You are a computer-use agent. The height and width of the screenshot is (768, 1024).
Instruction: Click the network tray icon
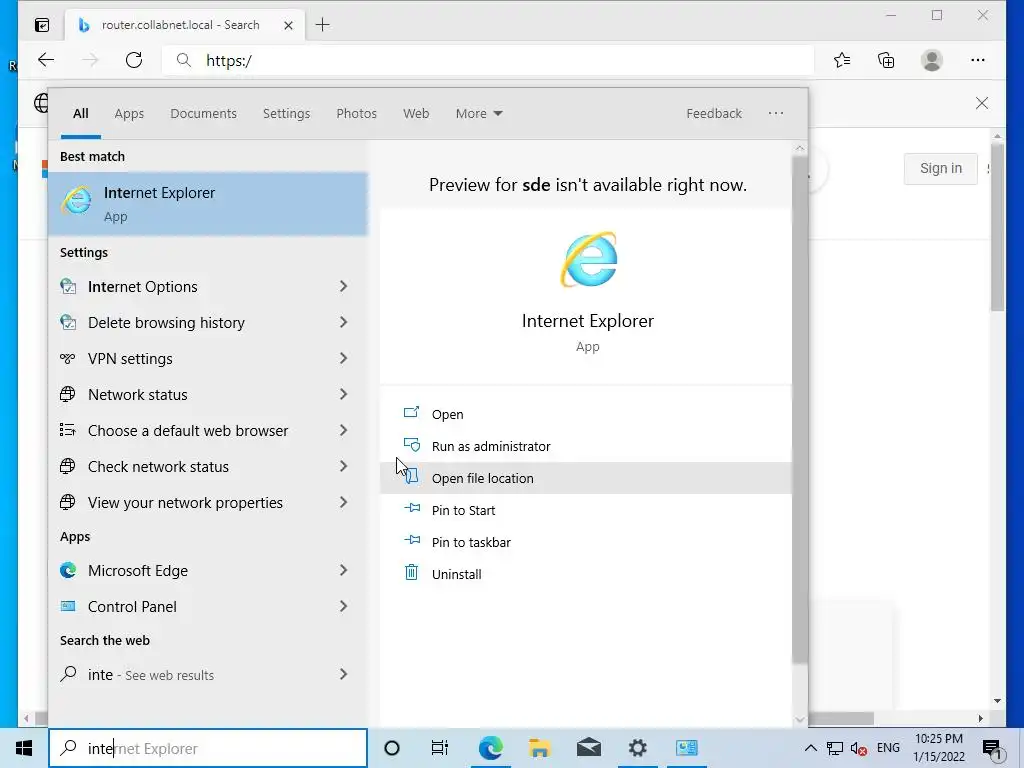coord(834,748)
